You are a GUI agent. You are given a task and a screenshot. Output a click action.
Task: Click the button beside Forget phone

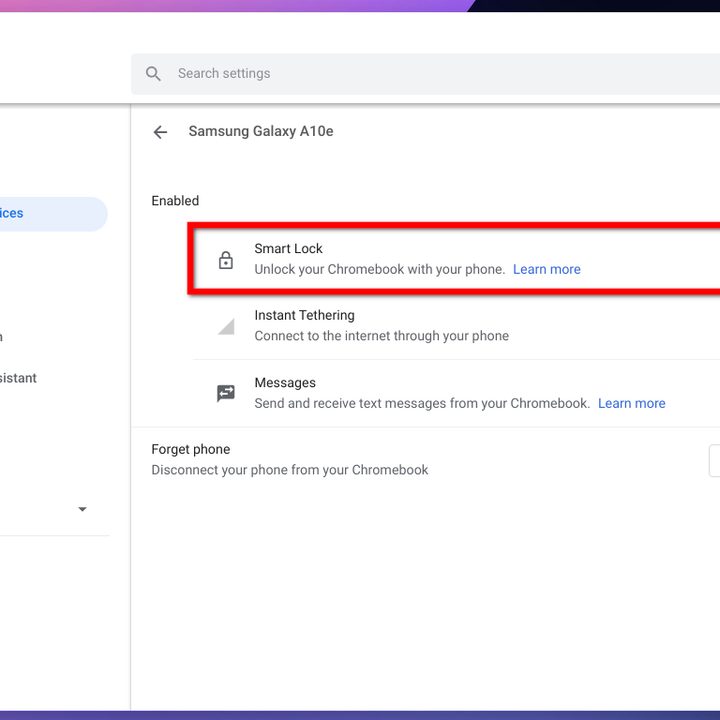click(x=714, y=461)
